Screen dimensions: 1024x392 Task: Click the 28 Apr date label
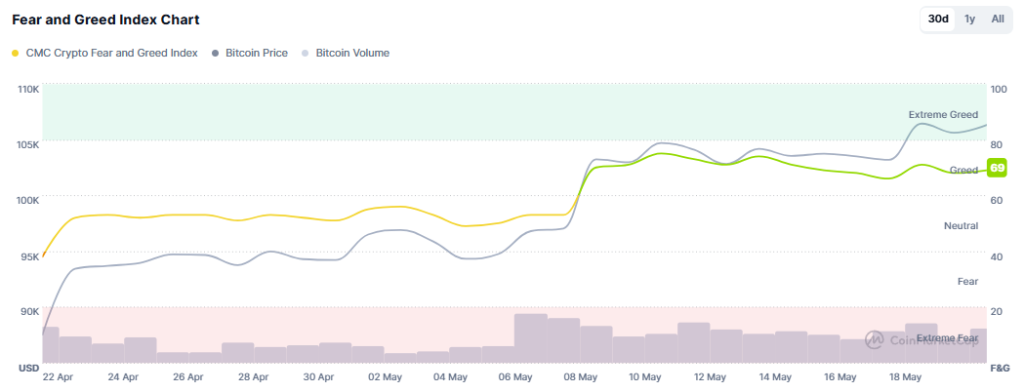coord(253,378)
